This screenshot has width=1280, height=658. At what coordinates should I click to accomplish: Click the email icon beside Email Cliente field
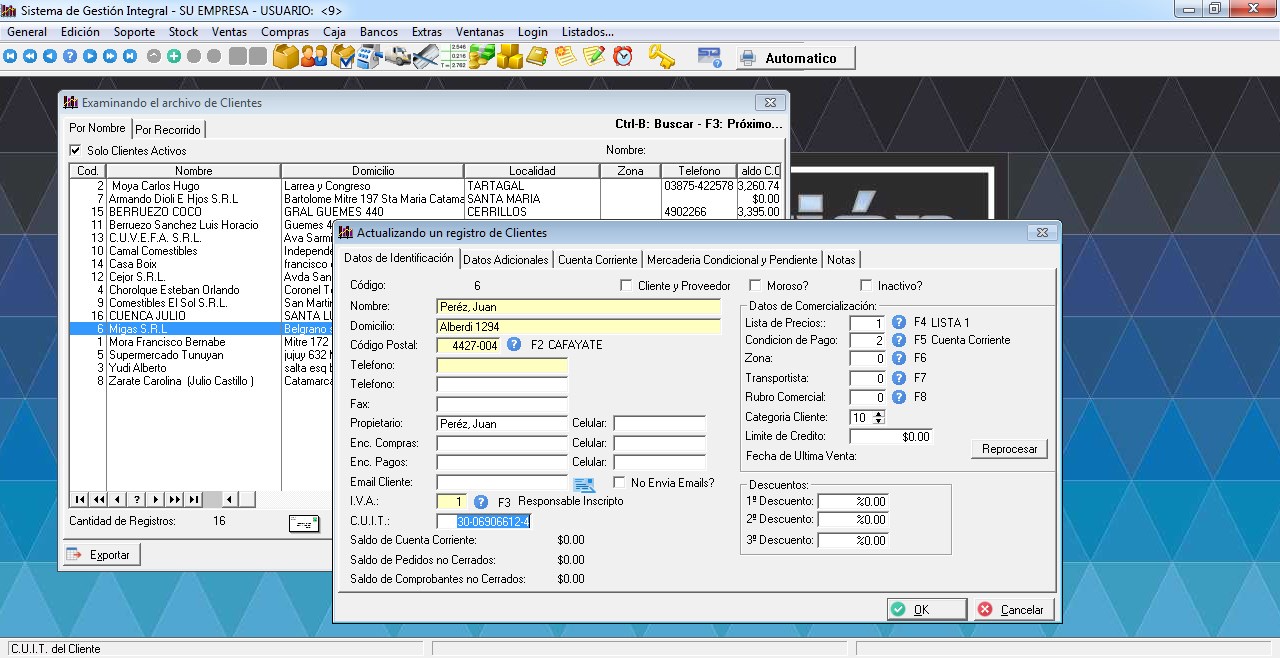[584, 484]
